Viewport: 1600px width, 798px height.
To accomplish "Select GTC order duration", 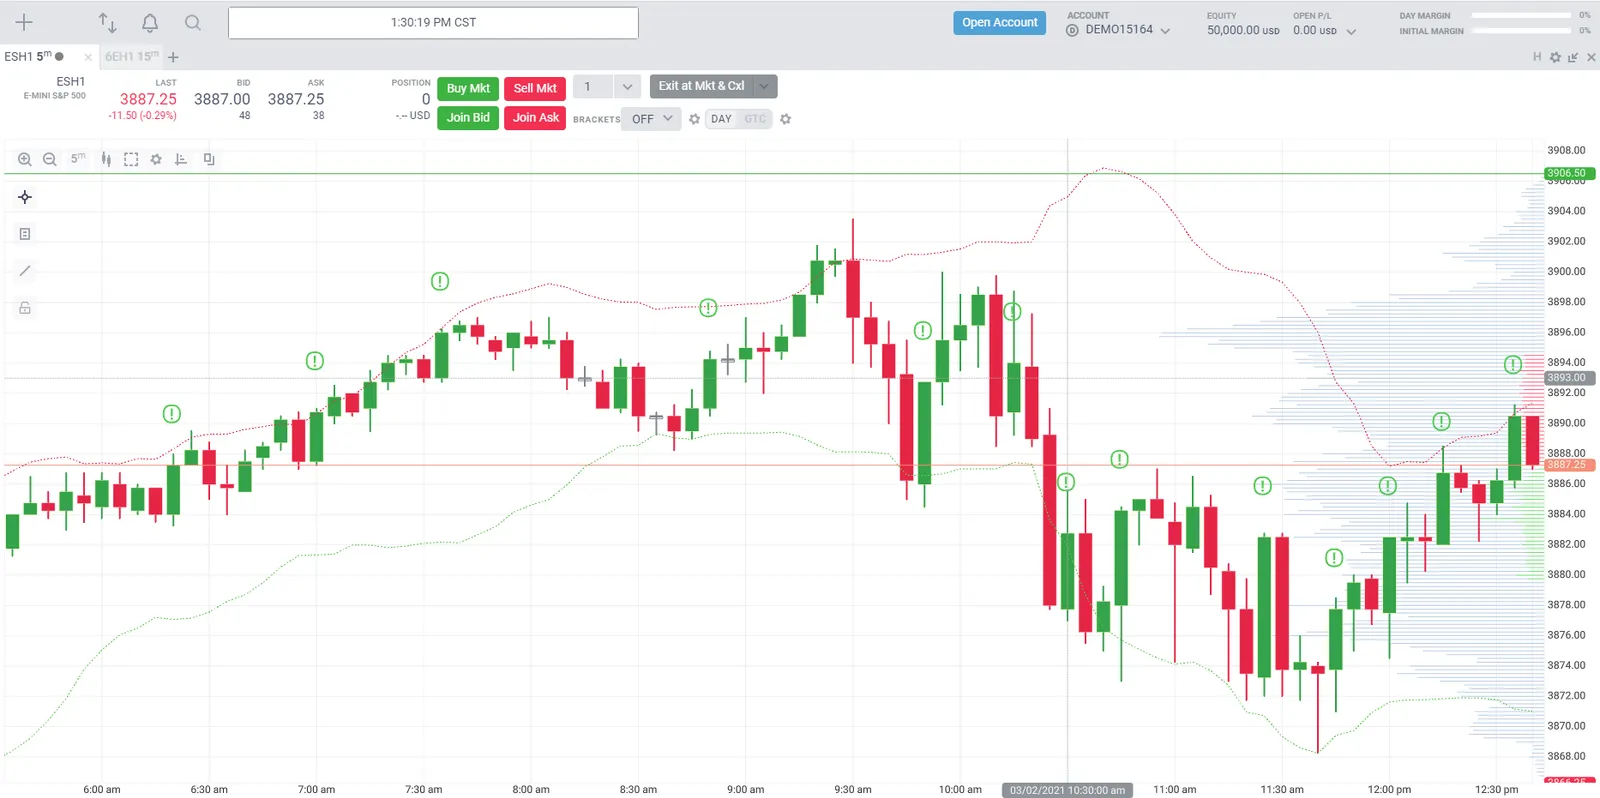I will pos(755,119).
